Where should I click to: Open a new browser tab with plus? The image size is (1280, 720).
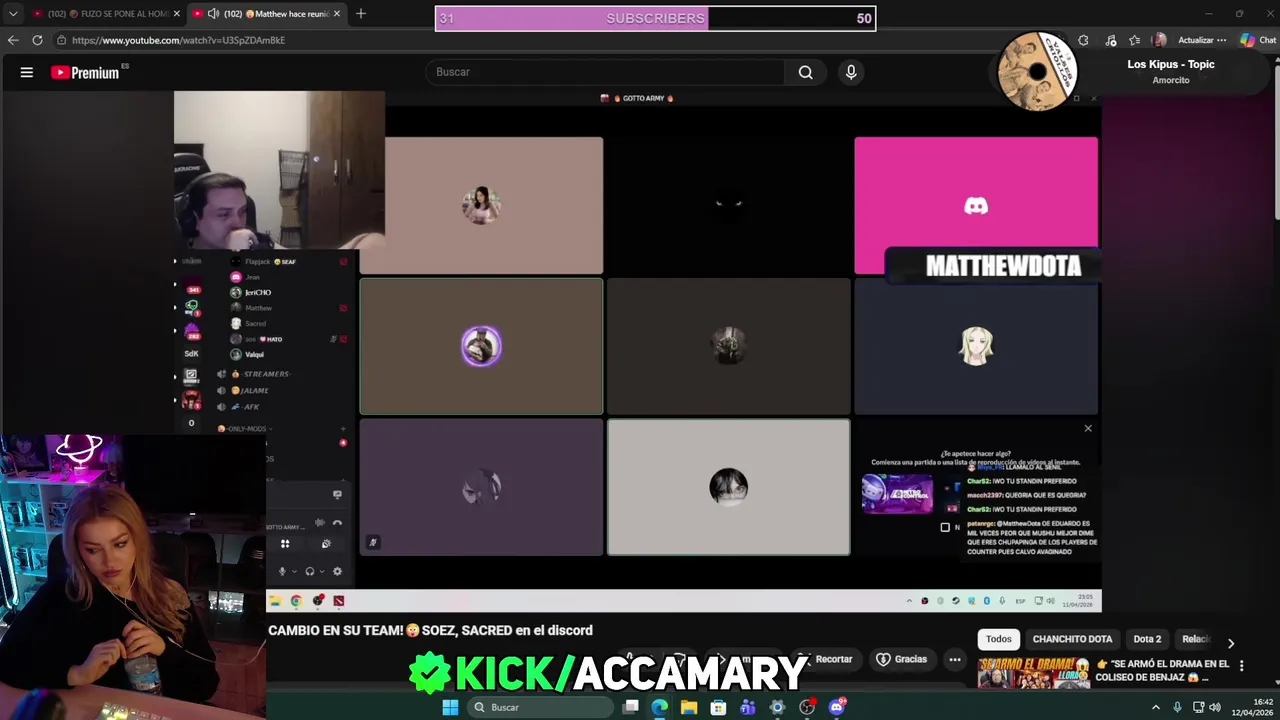point(360,13)
